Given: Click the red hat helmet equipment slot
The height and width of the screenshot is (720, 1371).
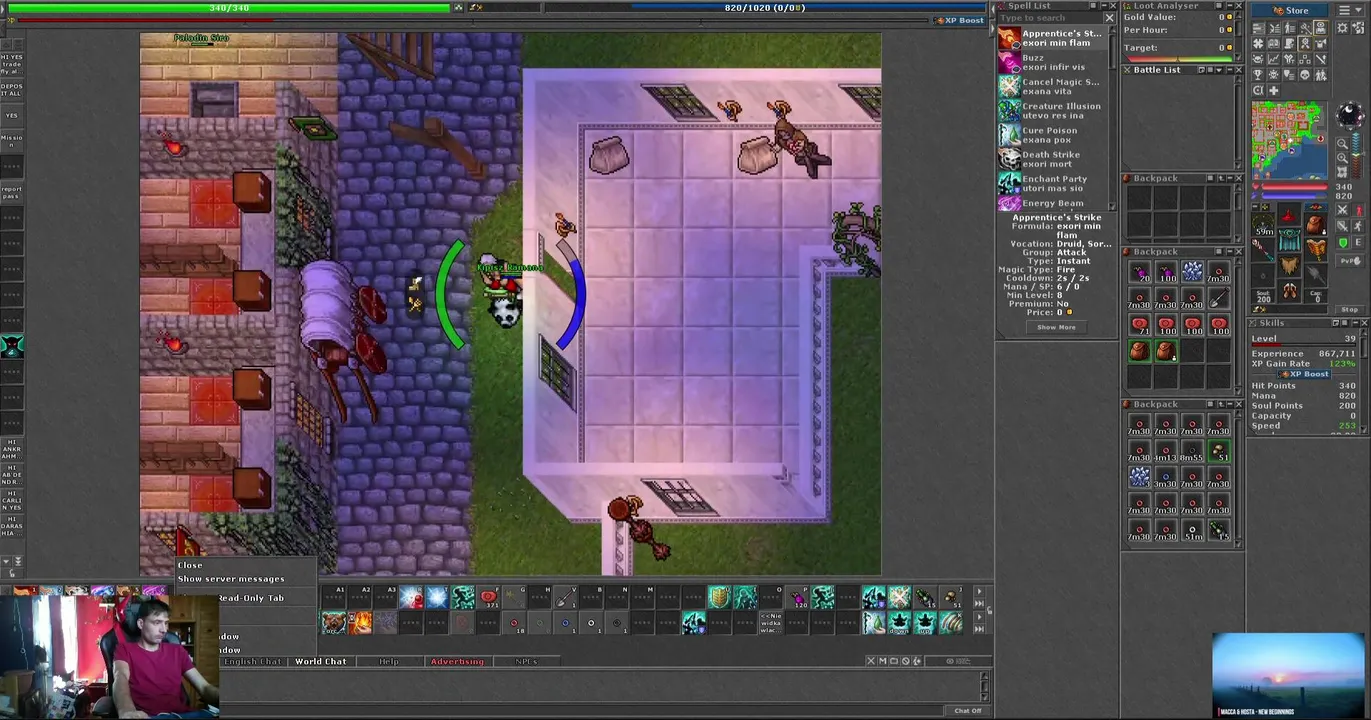Looking at the screenshot, I should [x=1289, y=215].
